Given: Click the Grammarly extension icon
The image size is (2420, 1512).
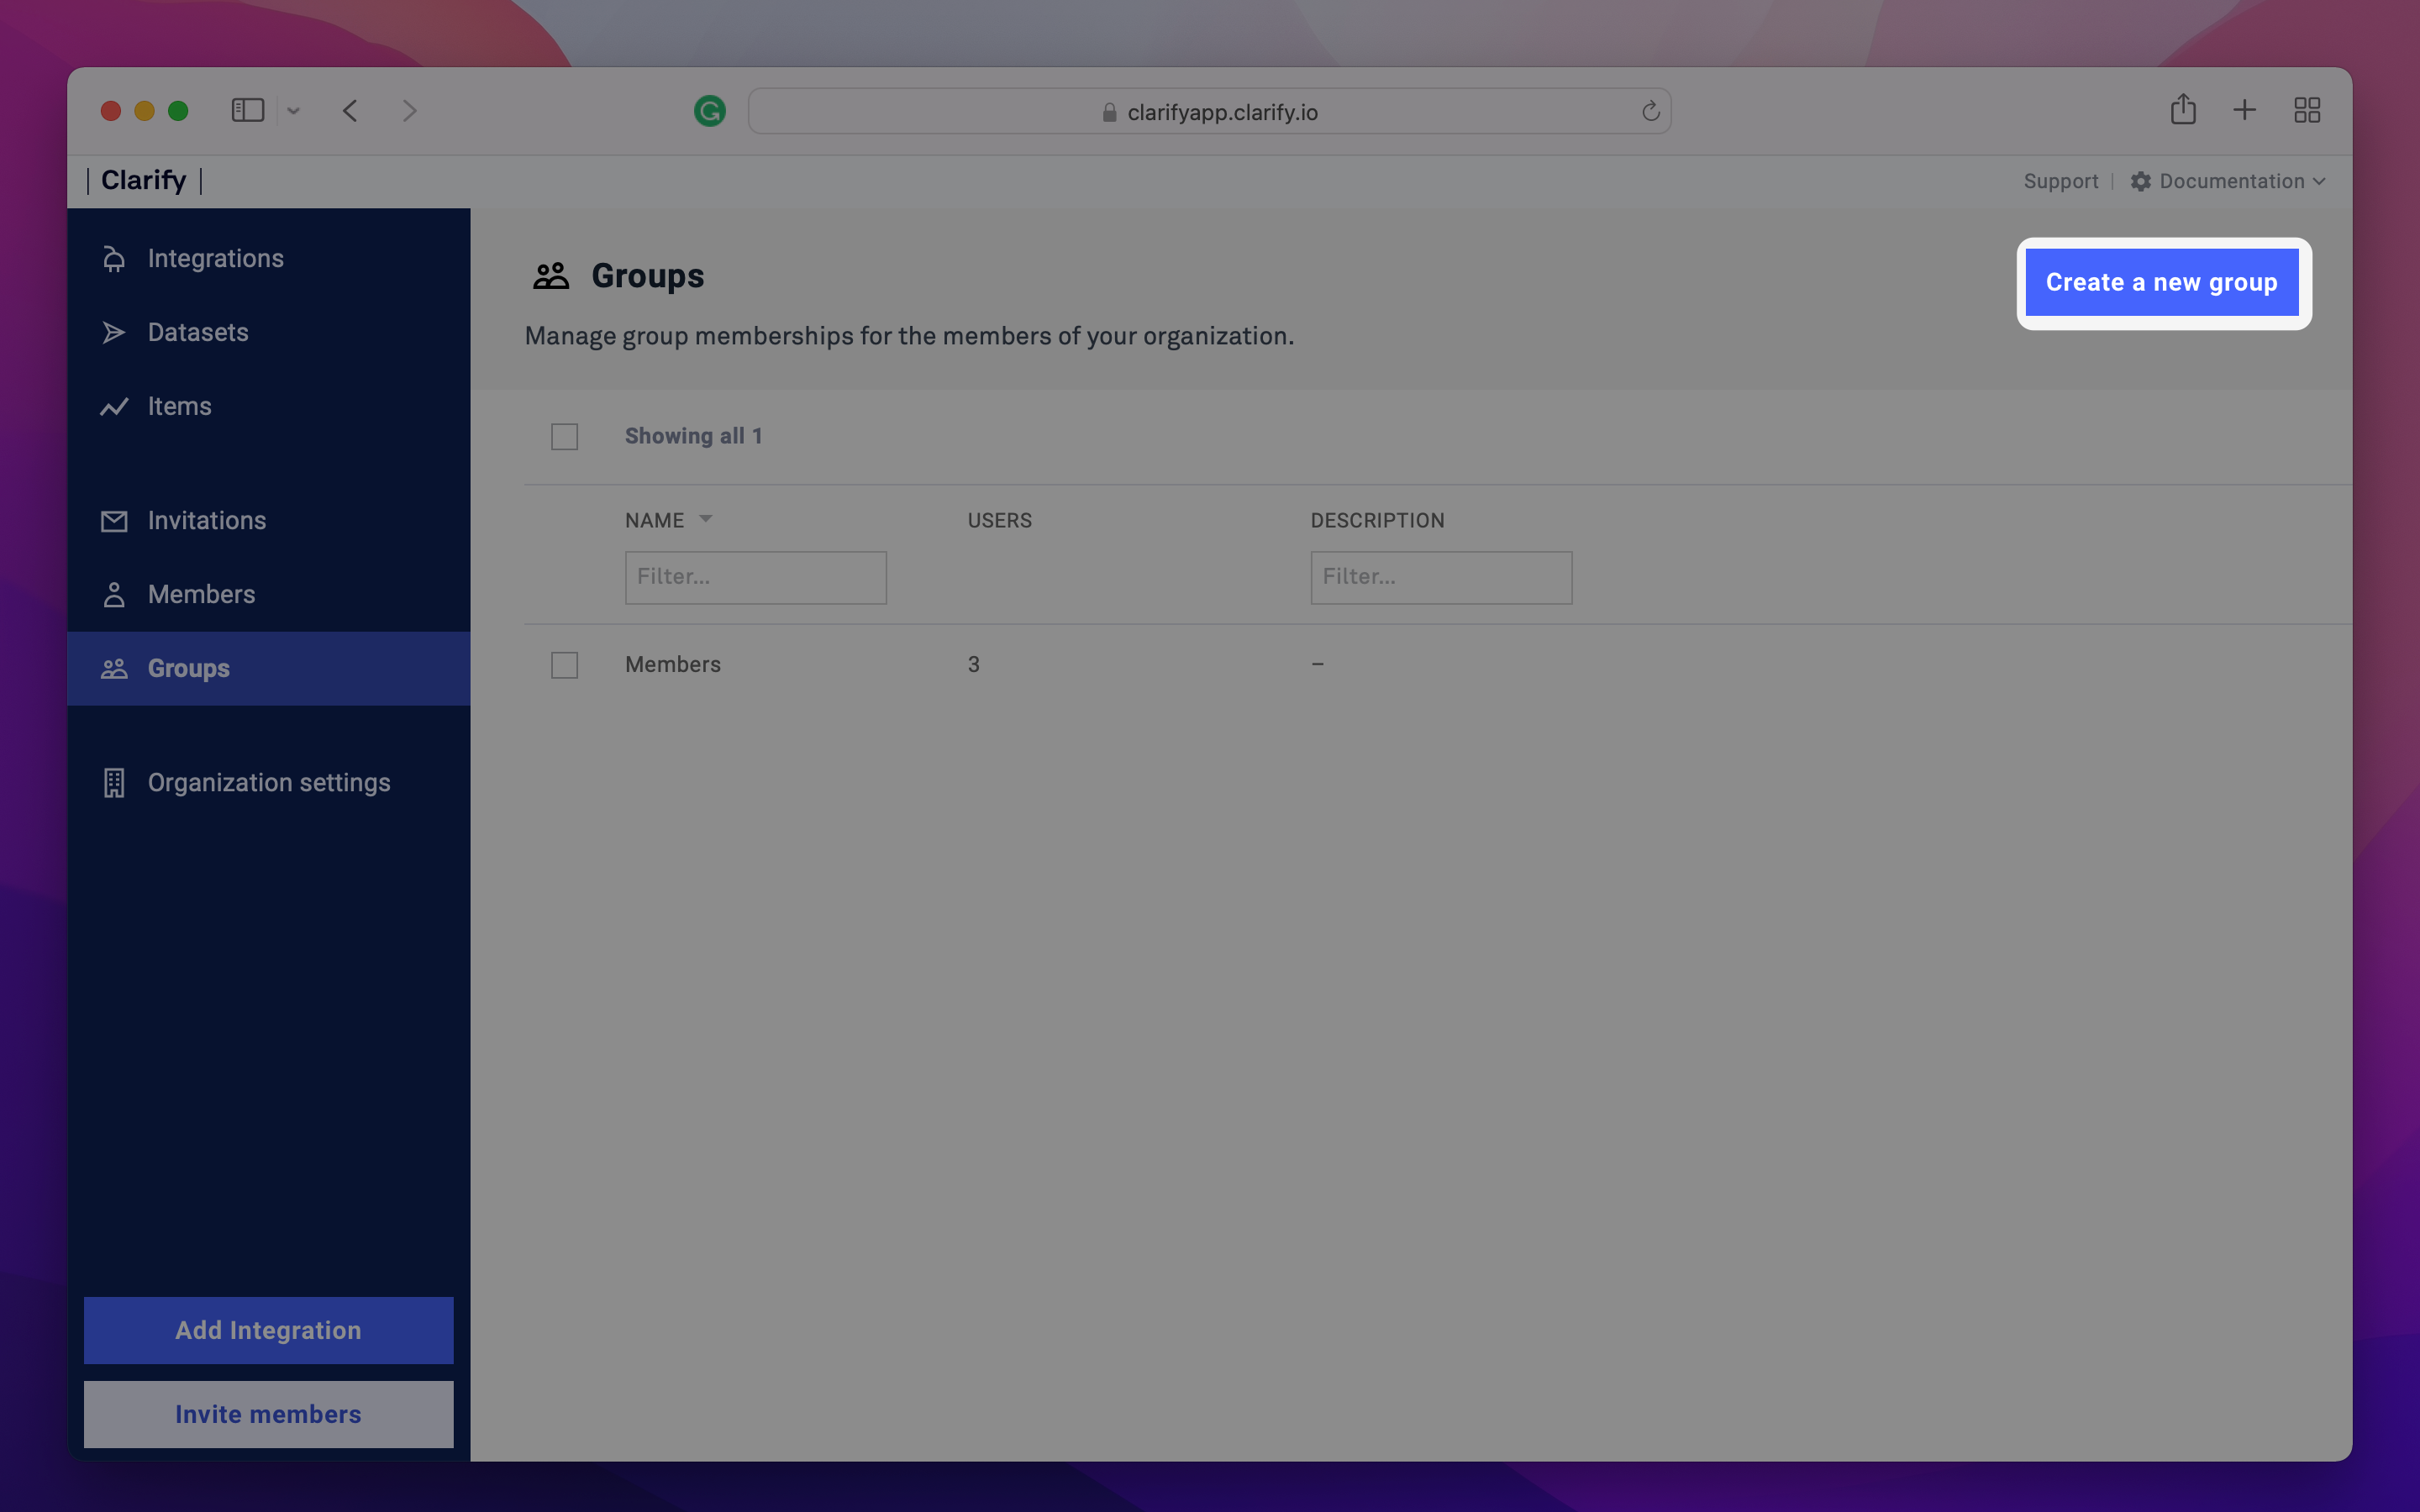Looking at the screenshot, I should [x=709, y=111].
